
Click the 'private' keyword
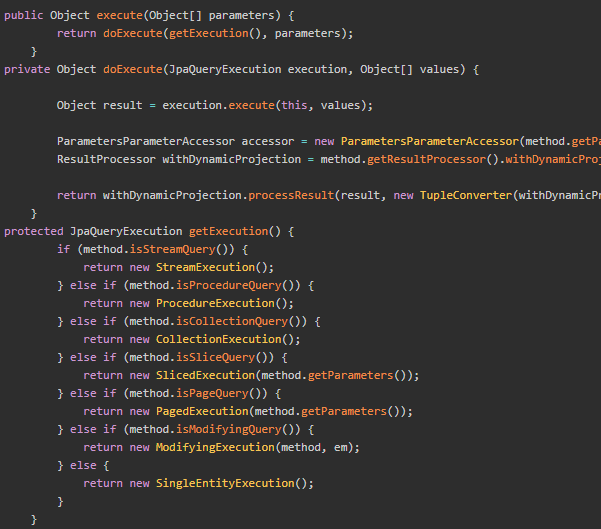(27, 69)
